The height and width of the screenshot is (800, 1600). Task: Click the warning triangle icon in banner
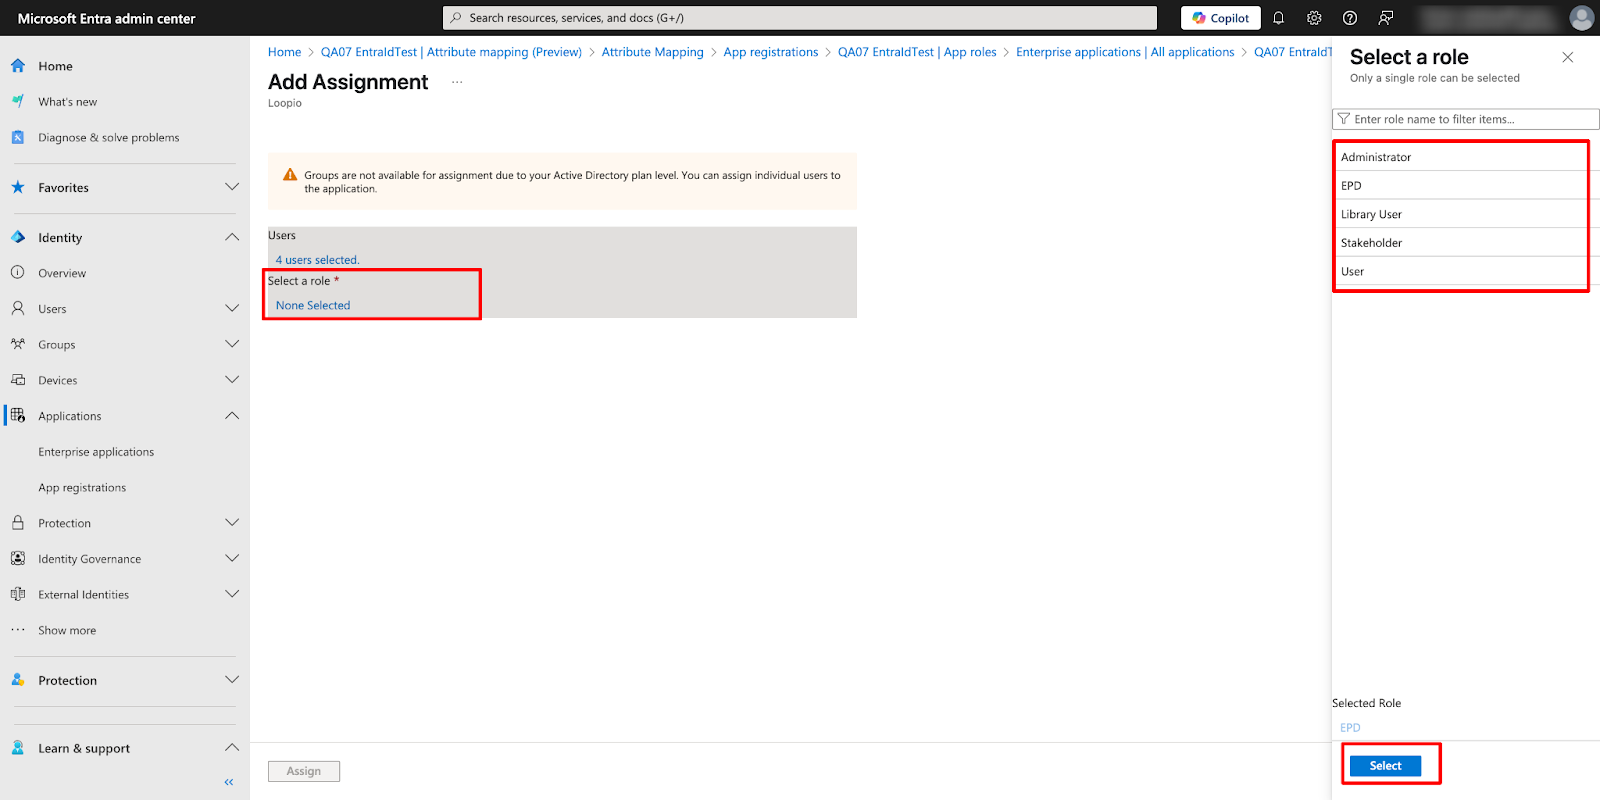(290, 175)
